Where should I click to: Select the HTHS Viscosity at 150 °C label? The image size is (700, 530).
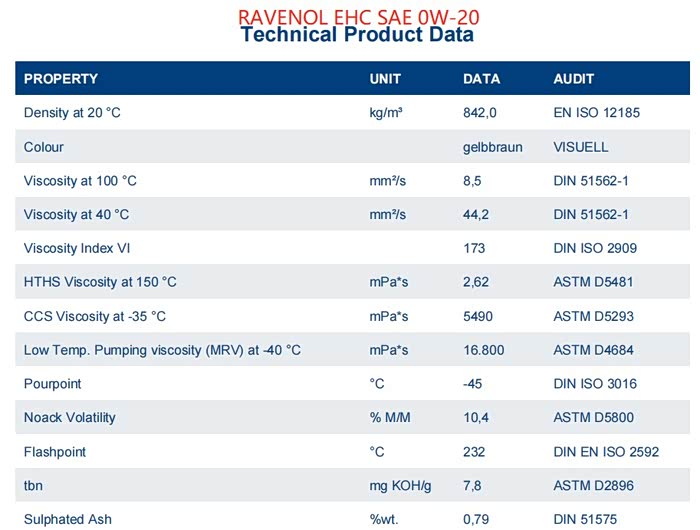[100, 282]
